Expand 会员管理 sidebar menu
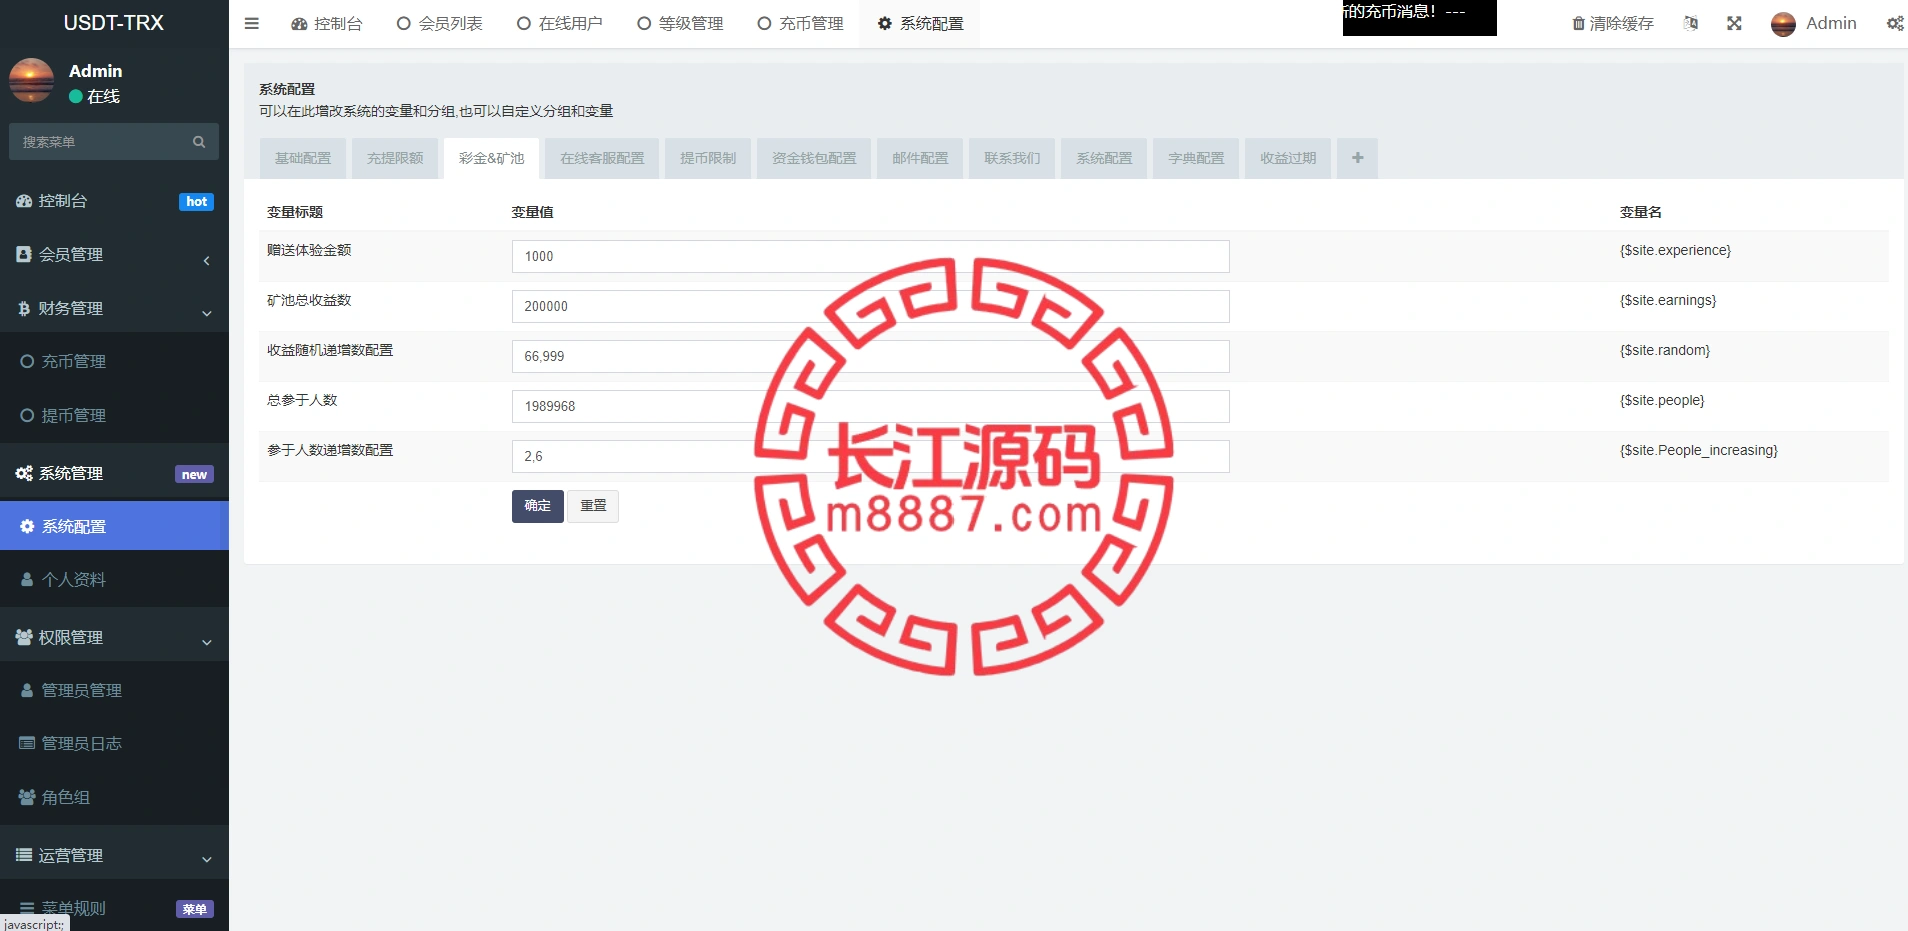 [x=114, y=255]
